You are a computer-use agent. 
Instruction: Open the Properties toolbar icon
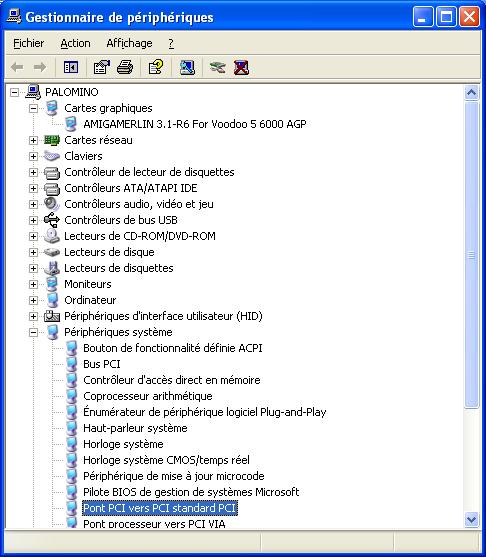[102, 67]
